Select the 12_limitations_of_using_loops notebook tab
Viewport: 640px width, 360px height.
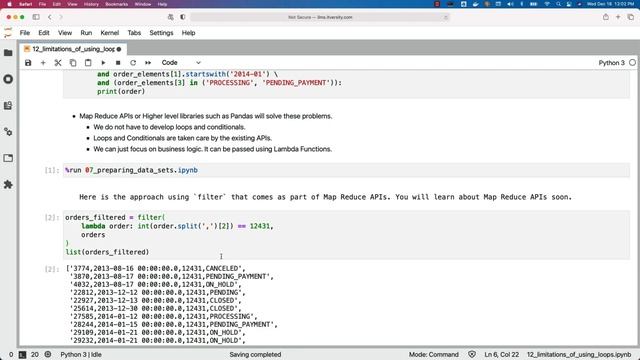pyautogui.click(x=73, y=49)
